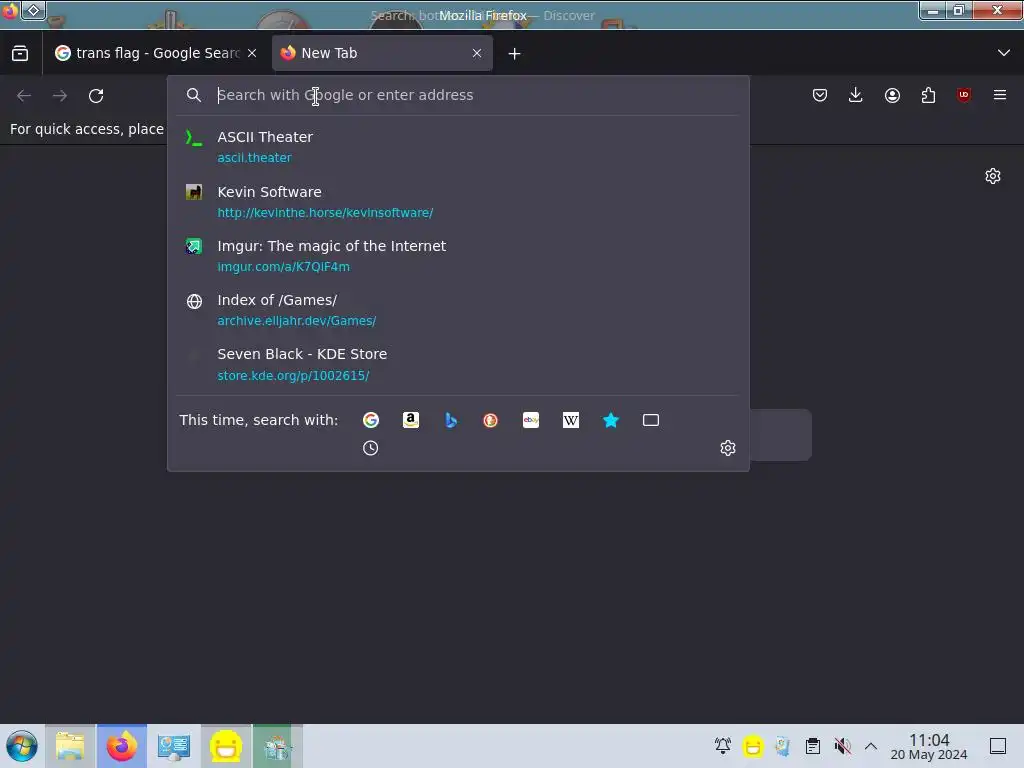Show desktop with the tray corner button
1024x768 pixels.
(x=998, y=746)
